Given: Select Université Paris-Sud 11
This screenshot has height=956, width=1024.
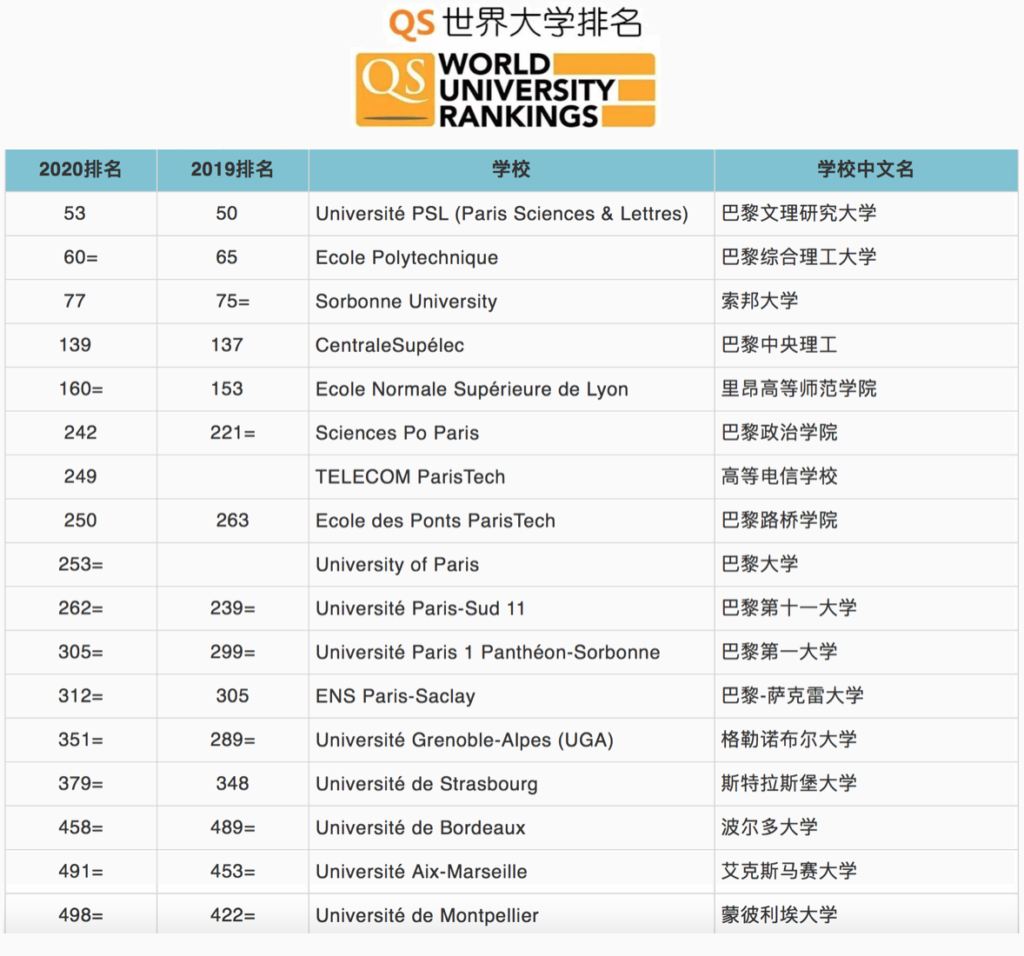Looking at the screenshot, I should point(420,608).
